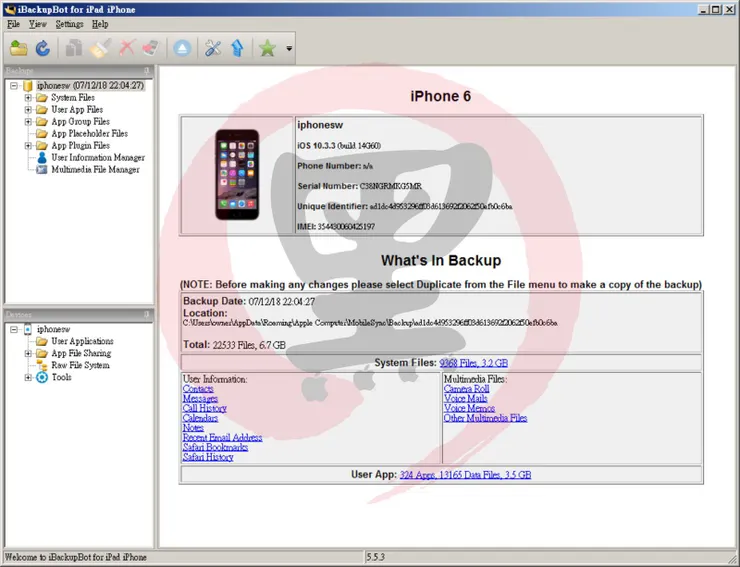This screenshot has width=740, height=567.
Task: Open the Other Multimedia Files link
Action: (x=485, y=419)
